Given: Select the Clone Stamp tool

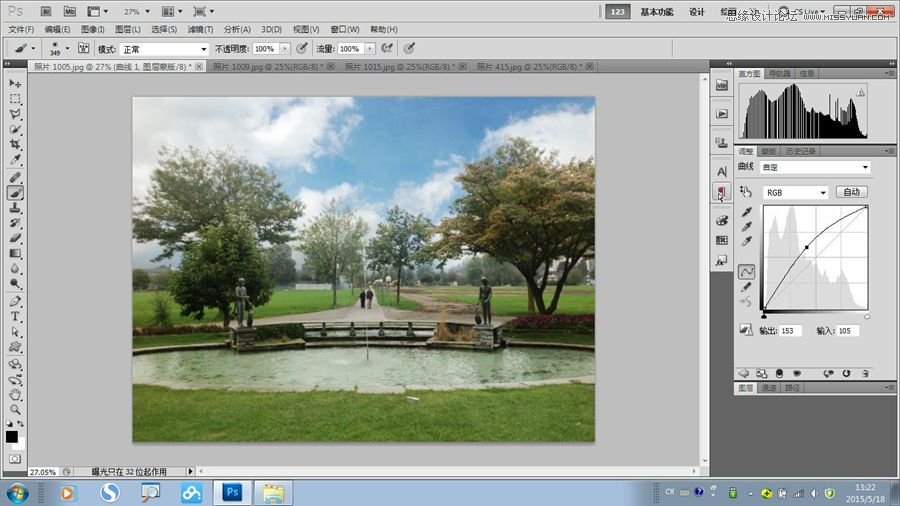Looking at the screenshot, I should click(15, 208).
